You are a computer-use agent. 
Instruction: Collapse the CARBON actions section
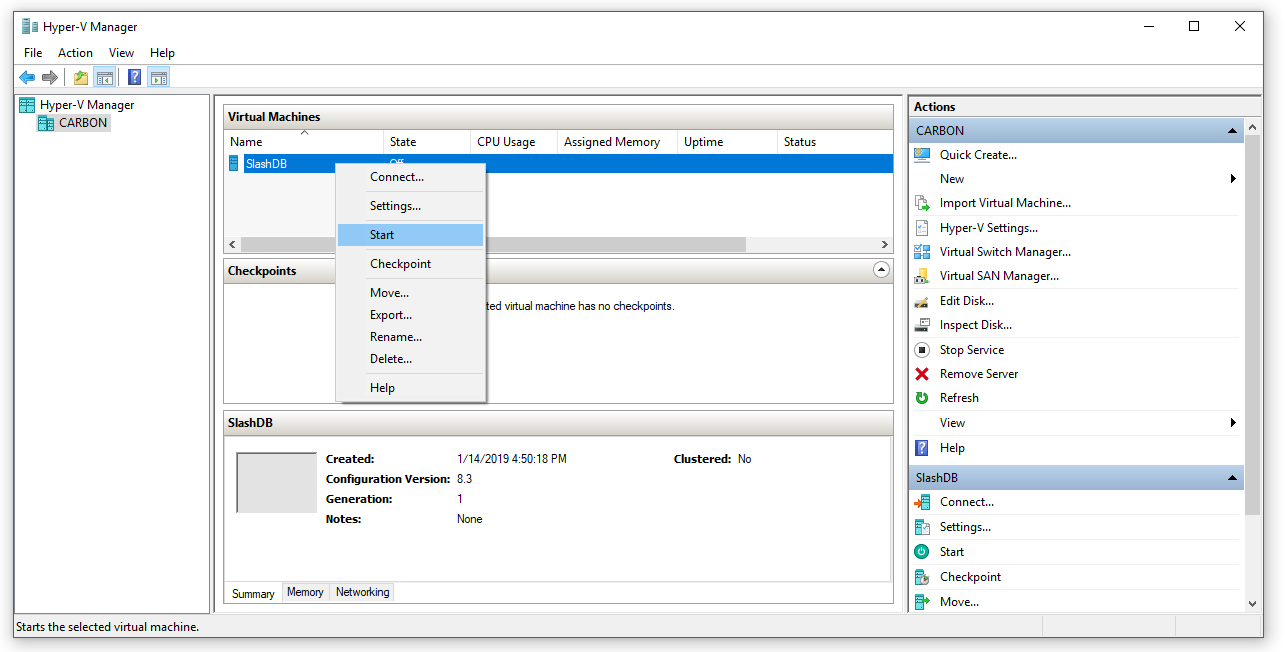click(x=1233, y=131)
